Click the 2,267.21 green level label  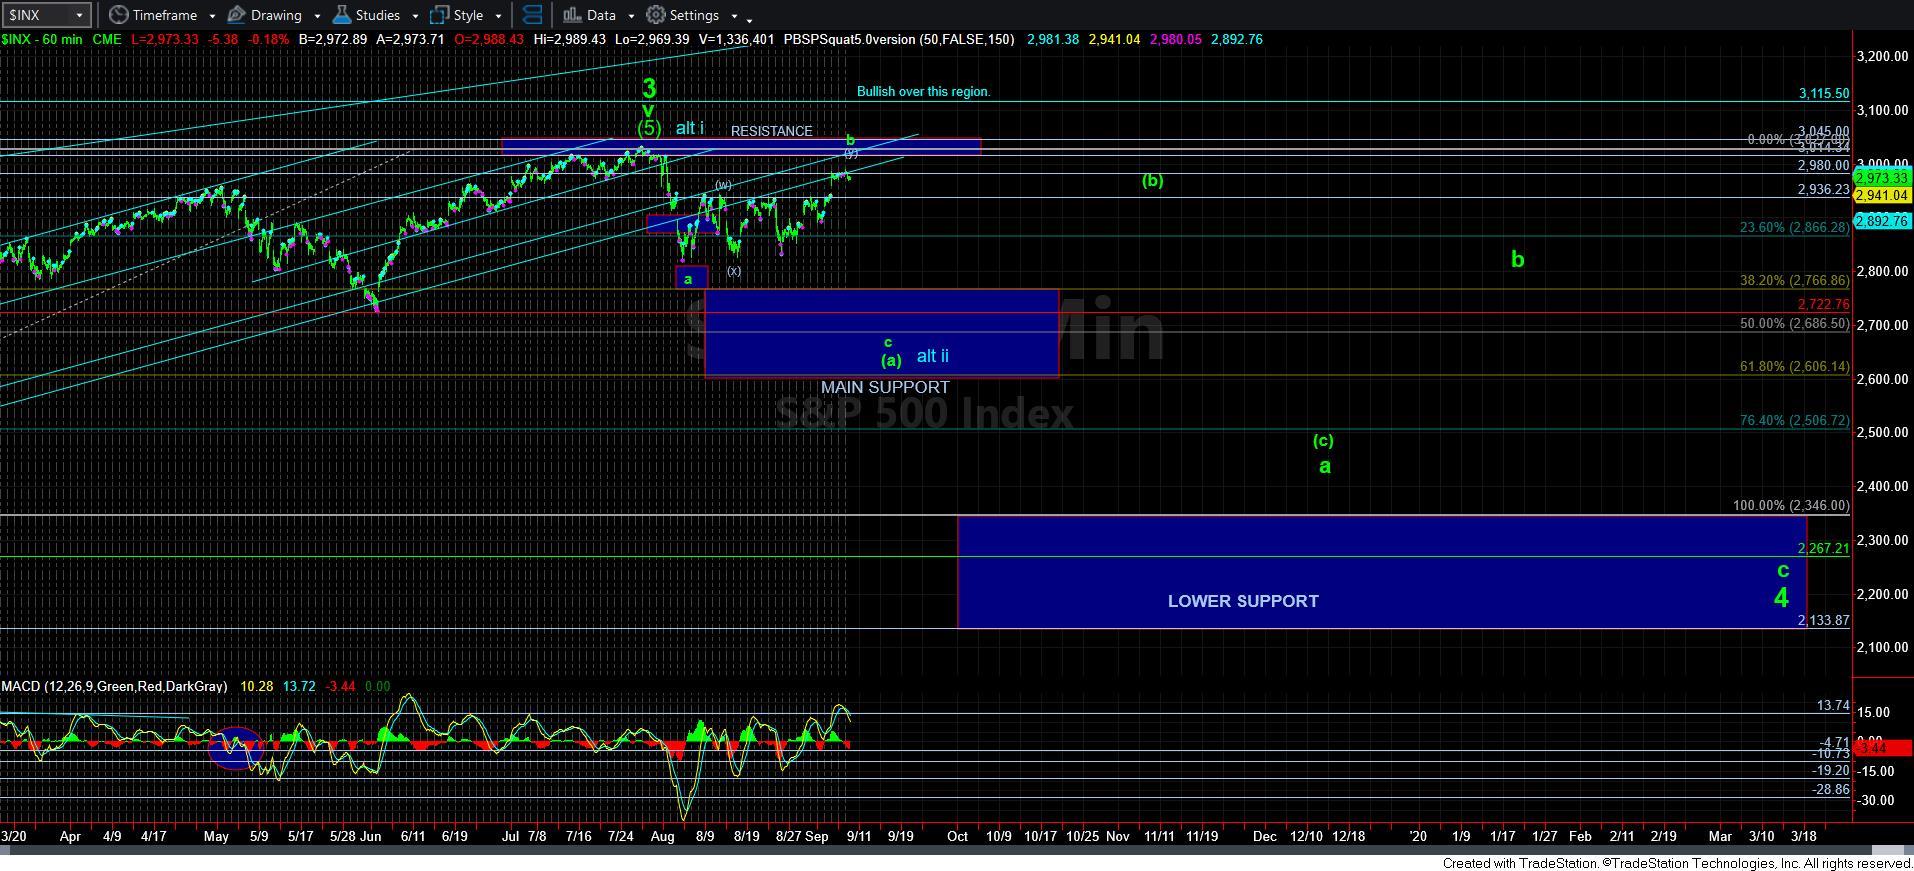pos(1824,549)
